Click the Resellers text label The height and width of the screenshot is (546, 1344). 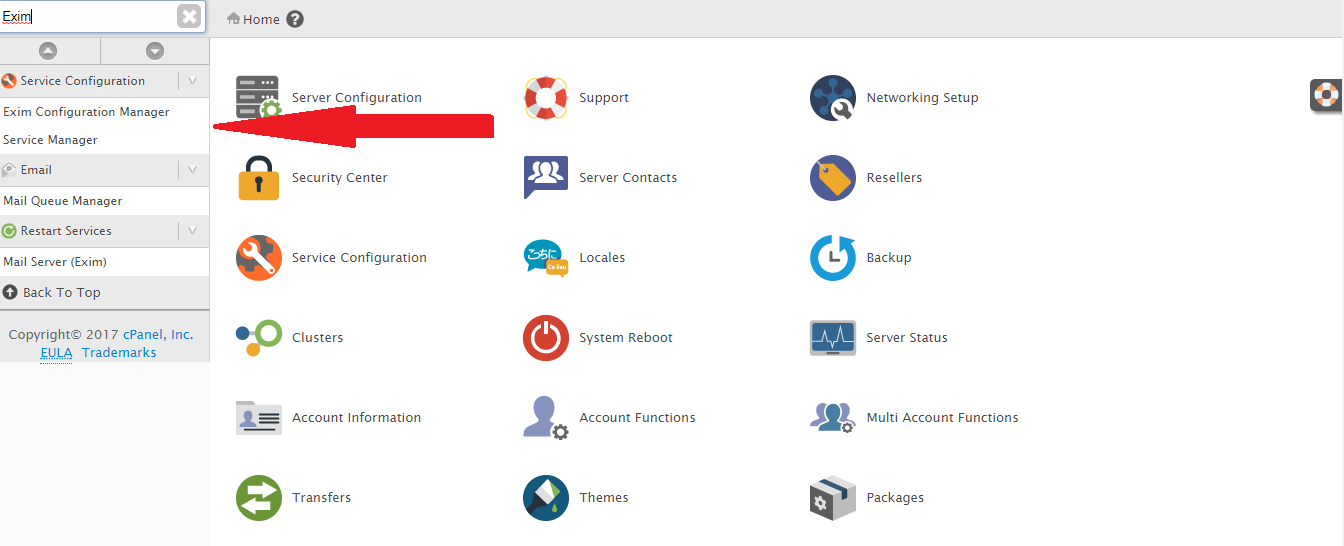894,178
